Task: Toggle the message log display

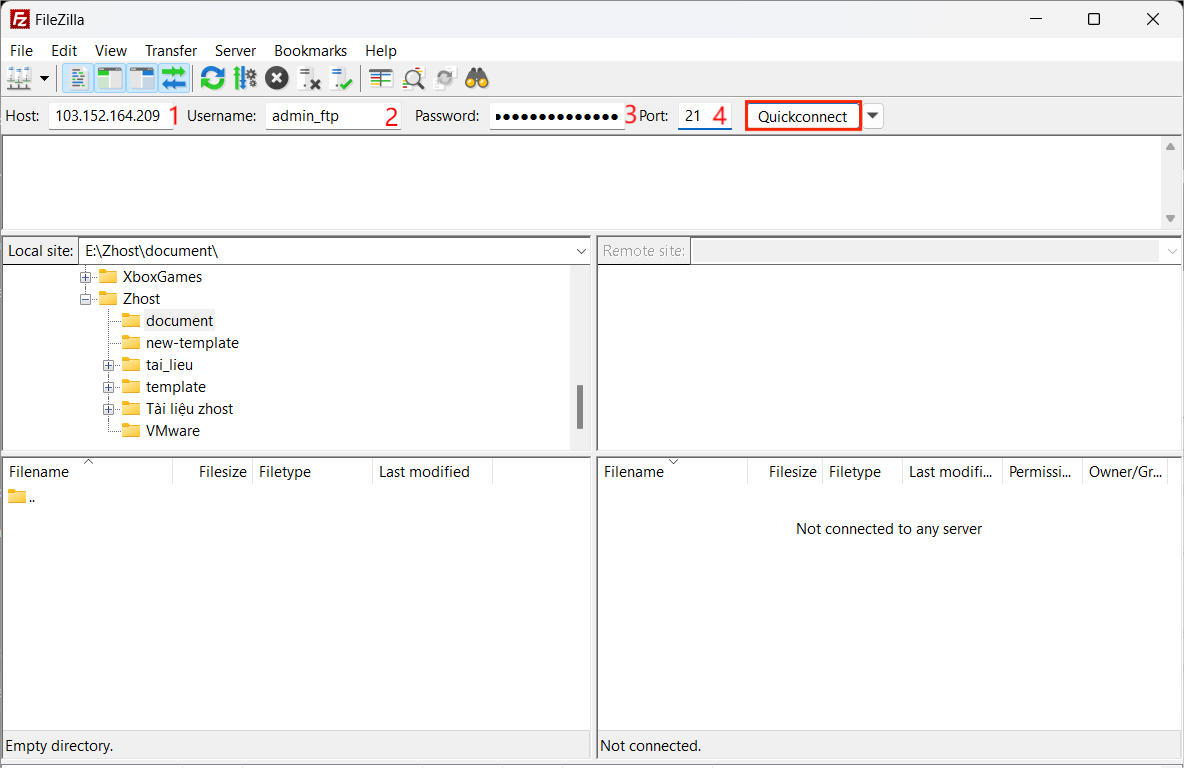Action: 78,78
